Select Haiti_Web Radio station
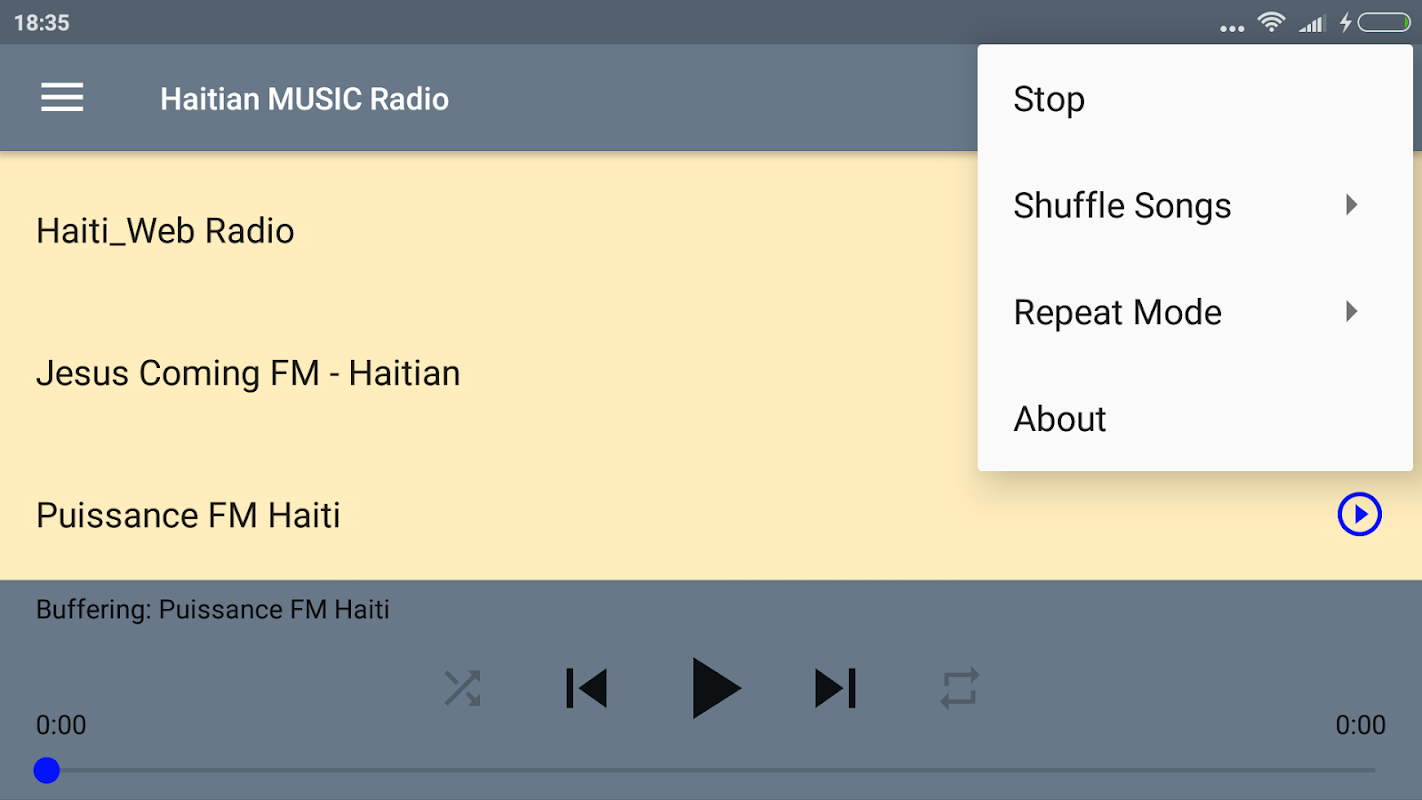1422x800 pixels. click(x=165, y=231)
